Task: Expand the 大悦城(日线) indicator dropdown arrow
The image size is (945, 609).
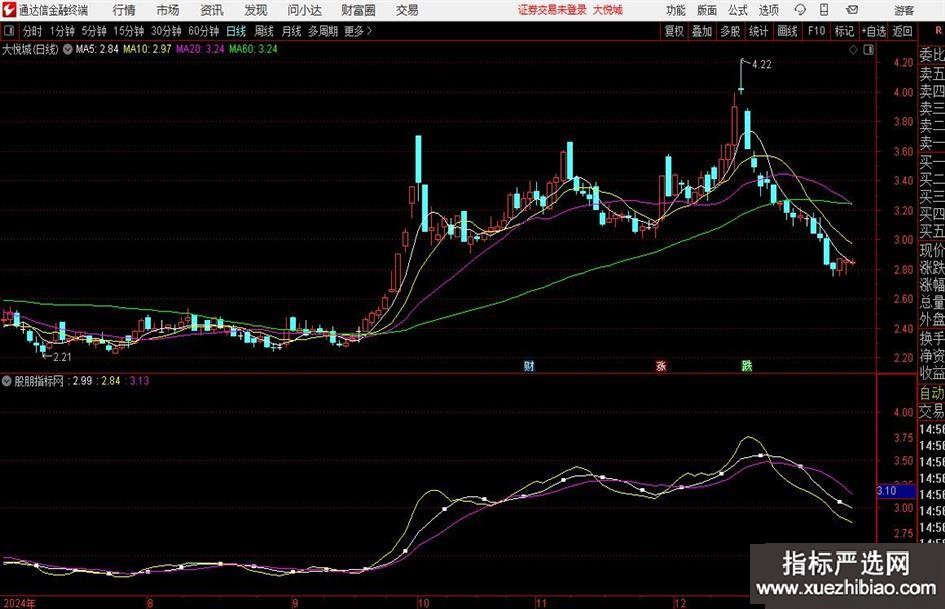Action: (x=68, y=49)
